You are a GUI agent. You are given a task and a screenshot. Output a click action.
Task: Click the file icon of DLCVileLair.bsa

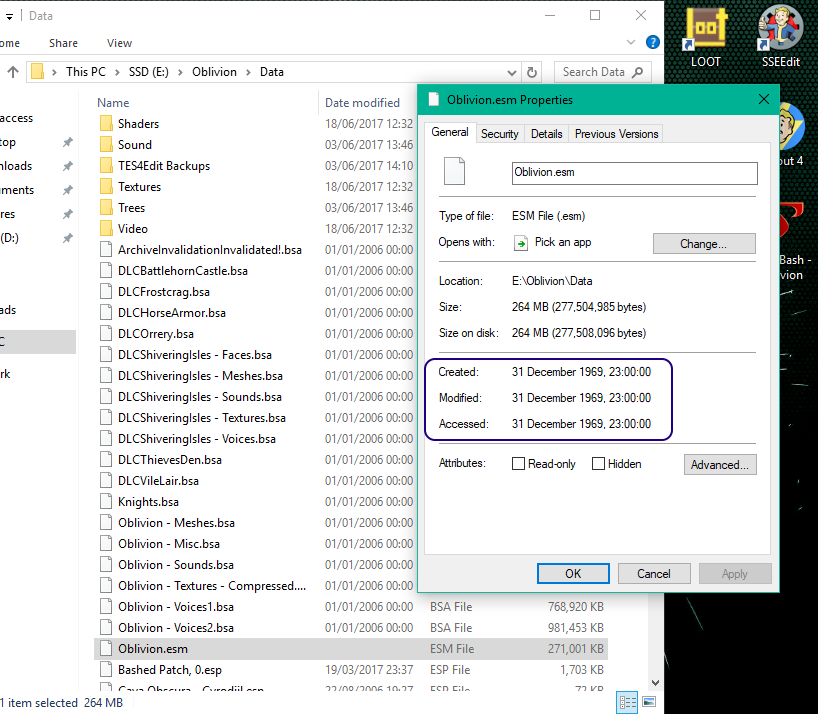coord(106,481)
